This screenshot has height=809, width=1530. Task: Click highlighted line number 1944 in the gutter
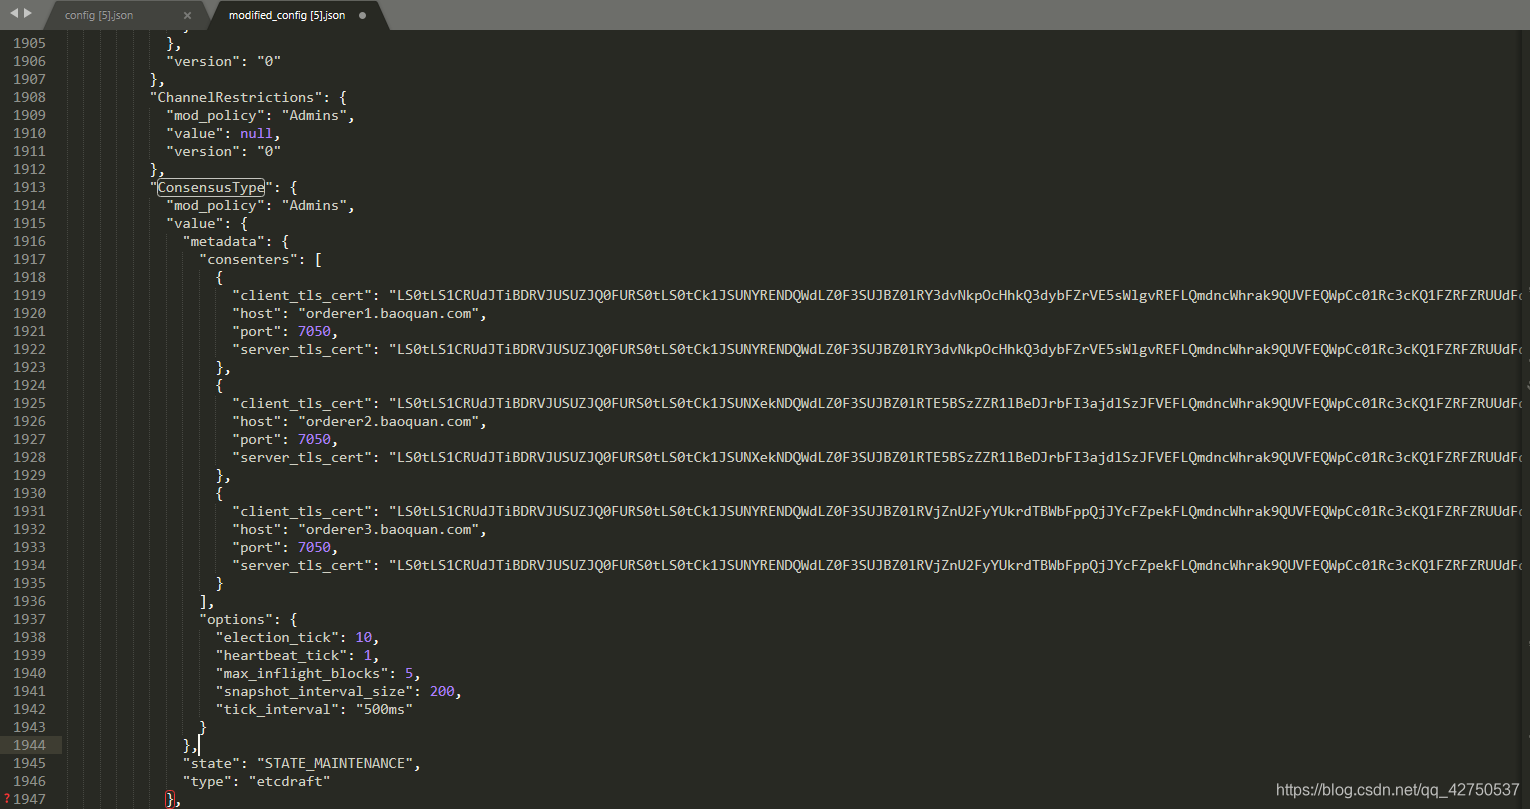click(29, 745)
